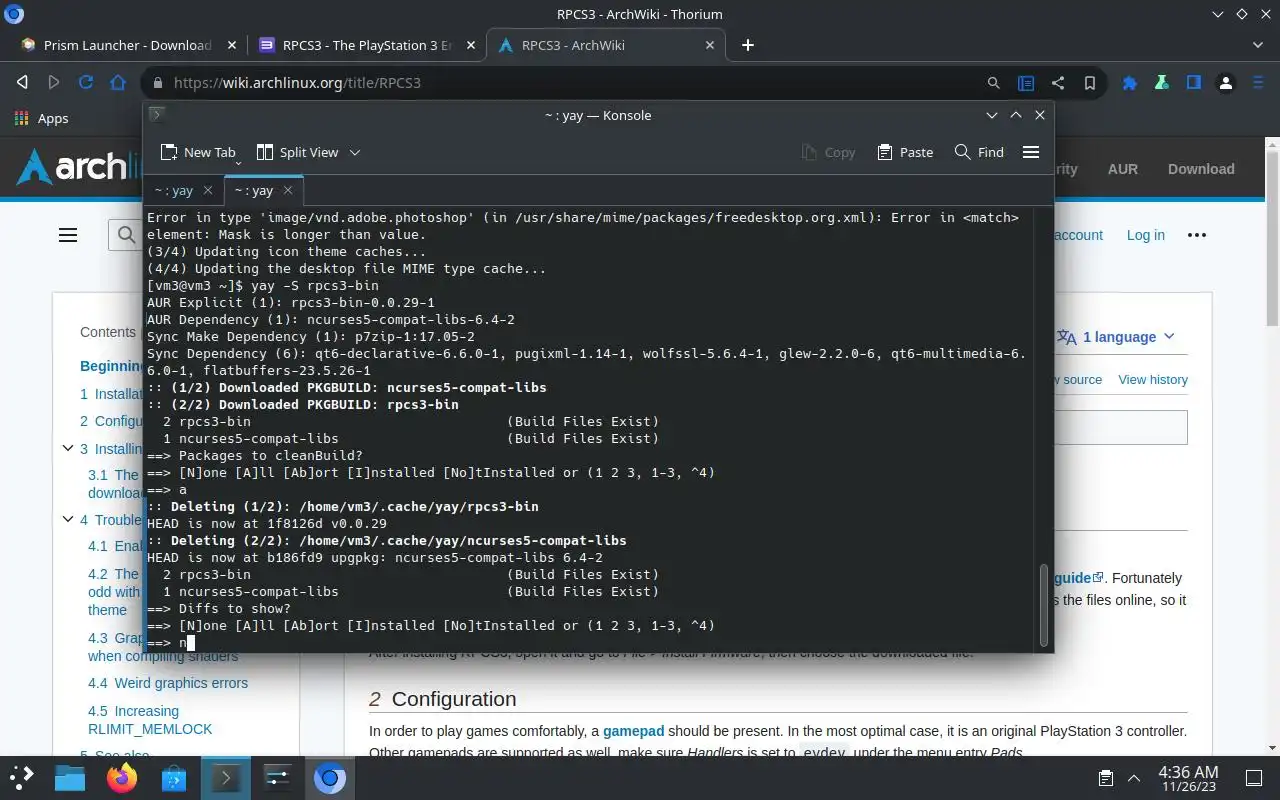This screenshot has width=1280, height=800.
Task: Open a new browser tab
Action: click(x=747, y=45)
